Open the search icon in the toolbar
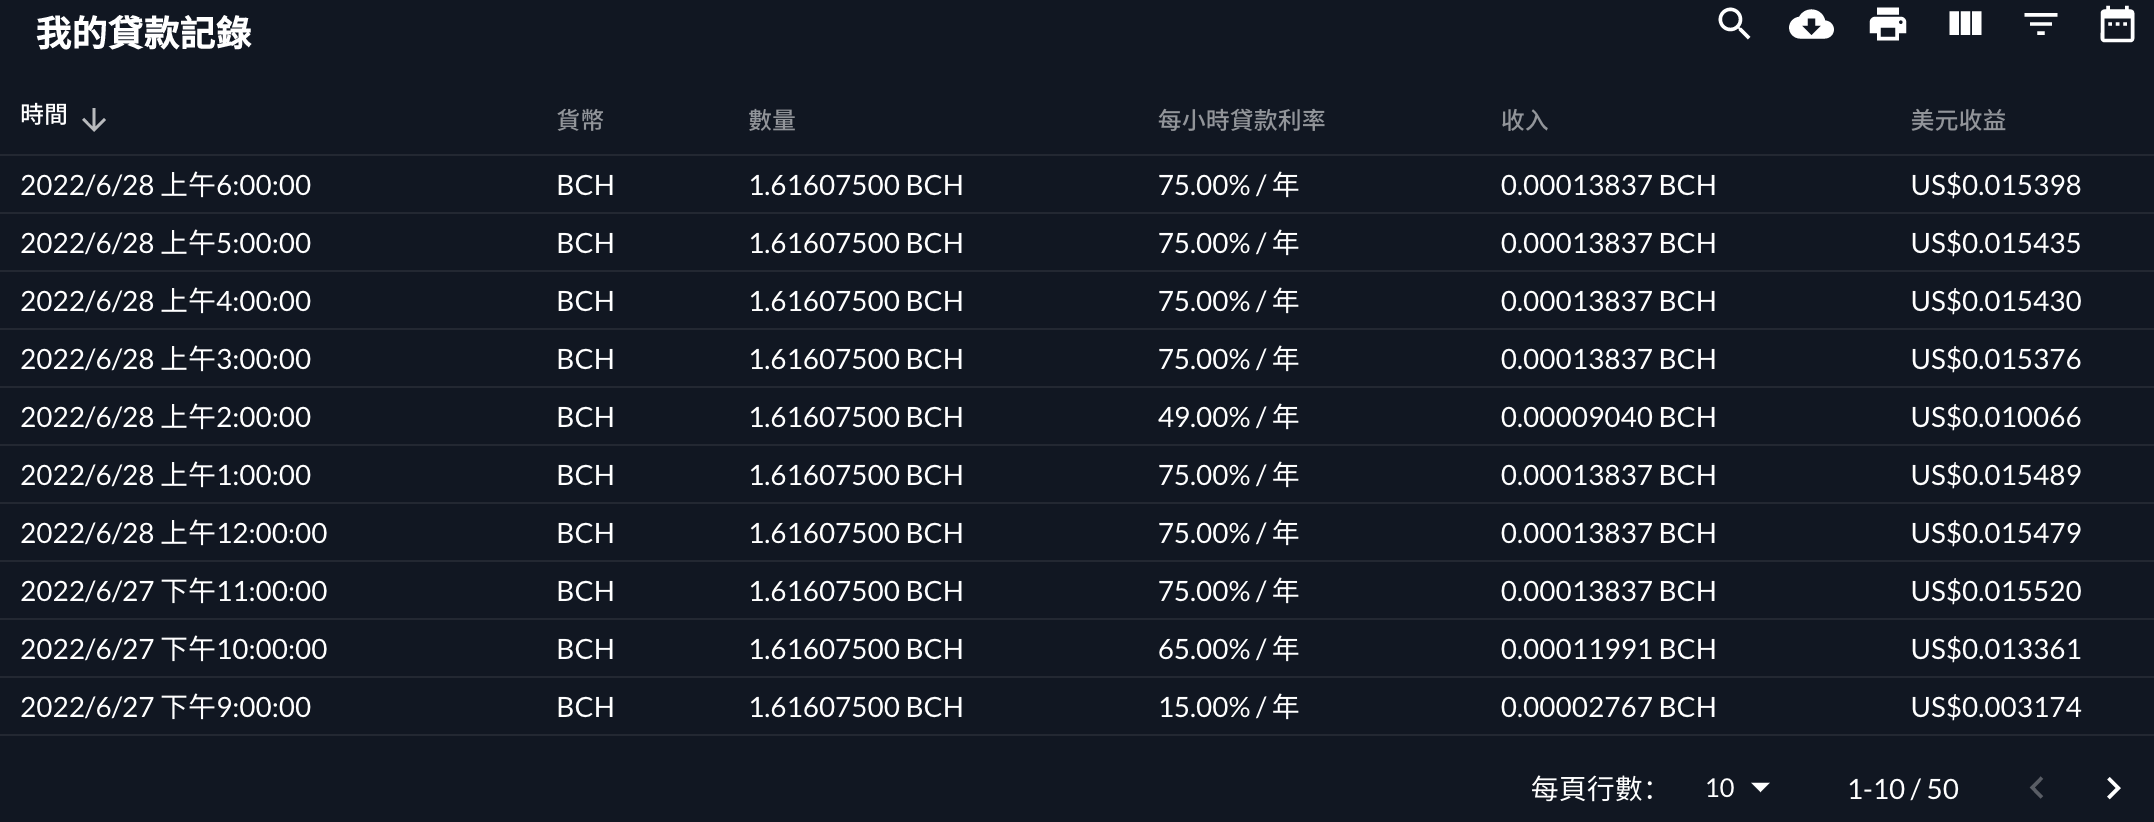 (x=1734, y=24)
